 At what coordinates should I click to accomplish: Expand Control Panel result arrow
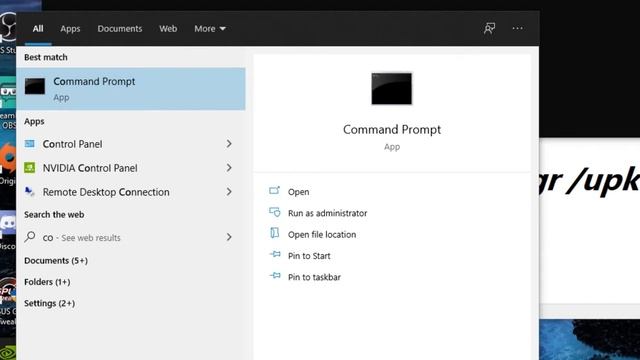(x=229, y=144)
